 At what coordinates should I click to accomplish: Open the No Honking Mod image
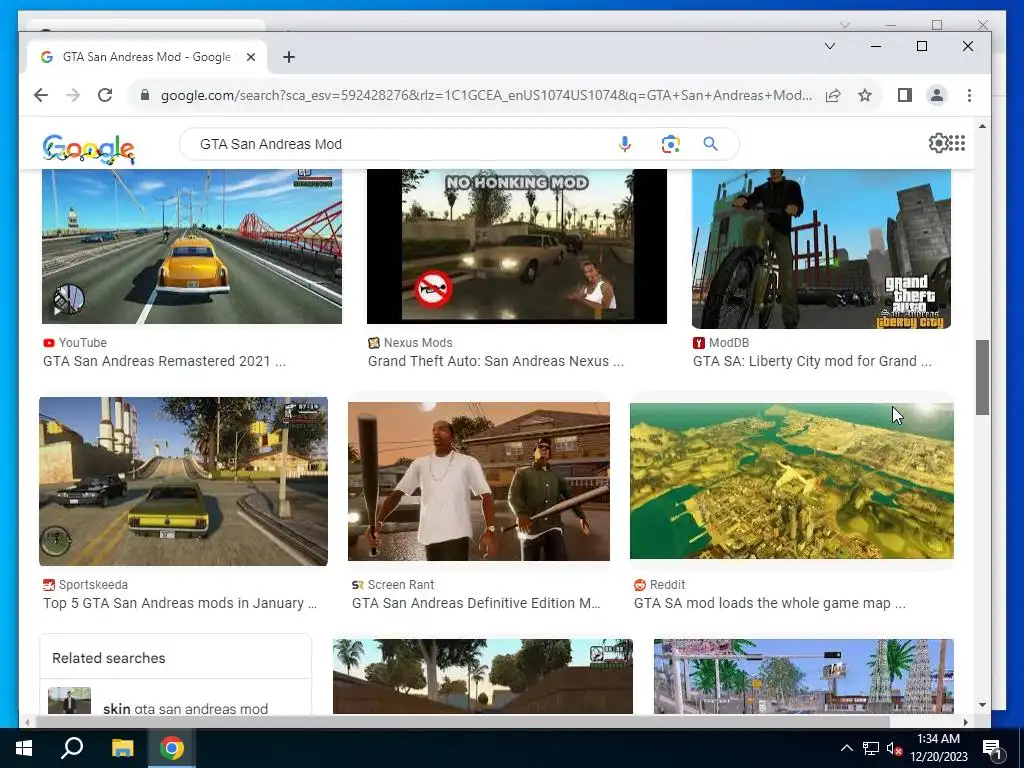point(517,246)
